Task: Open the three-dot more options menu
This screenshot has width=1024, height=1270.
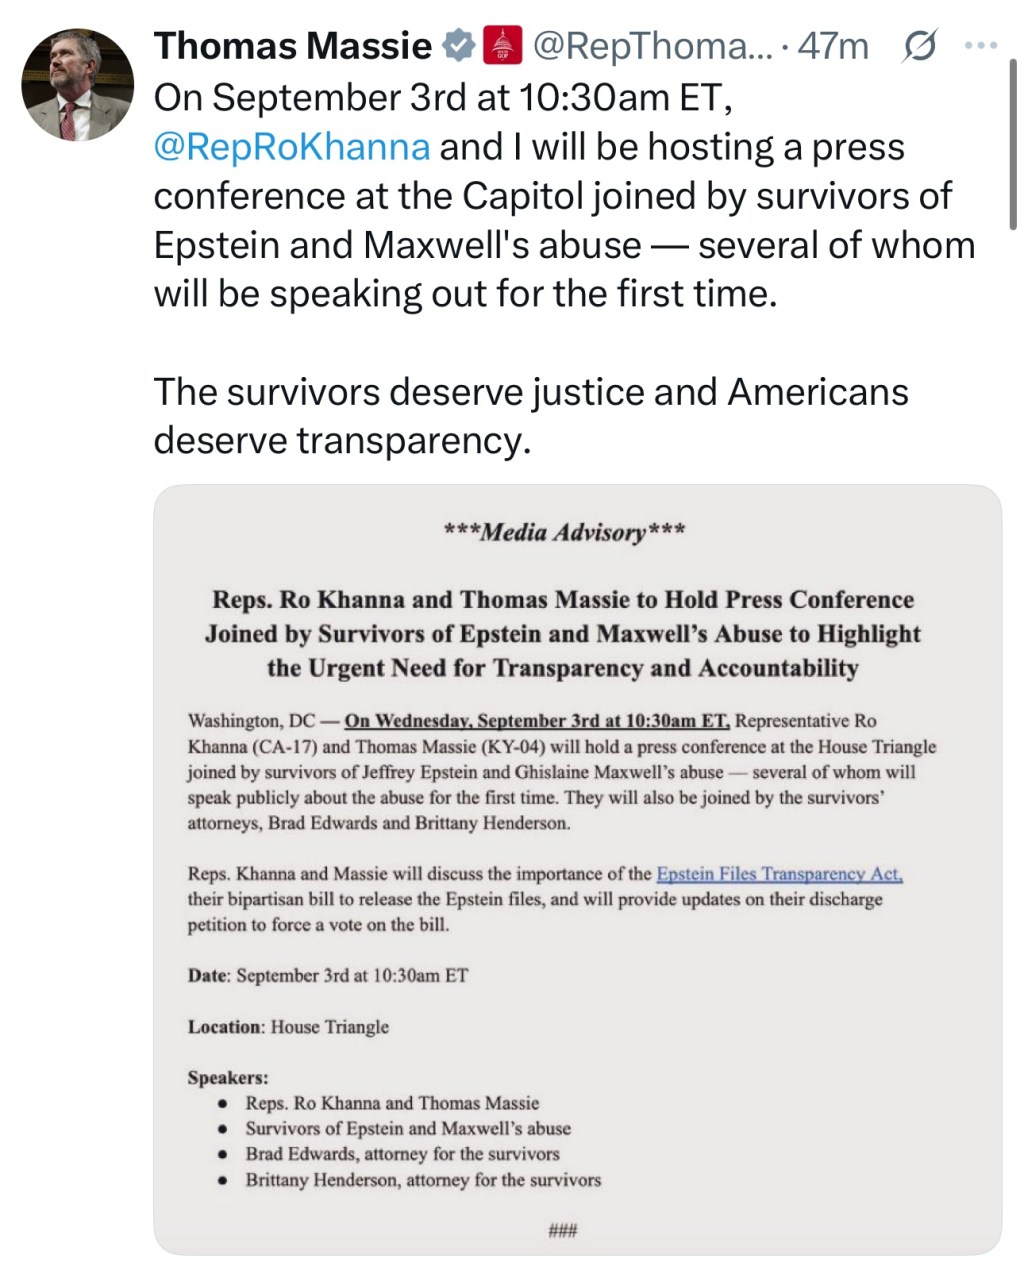Action: point(981,44)
